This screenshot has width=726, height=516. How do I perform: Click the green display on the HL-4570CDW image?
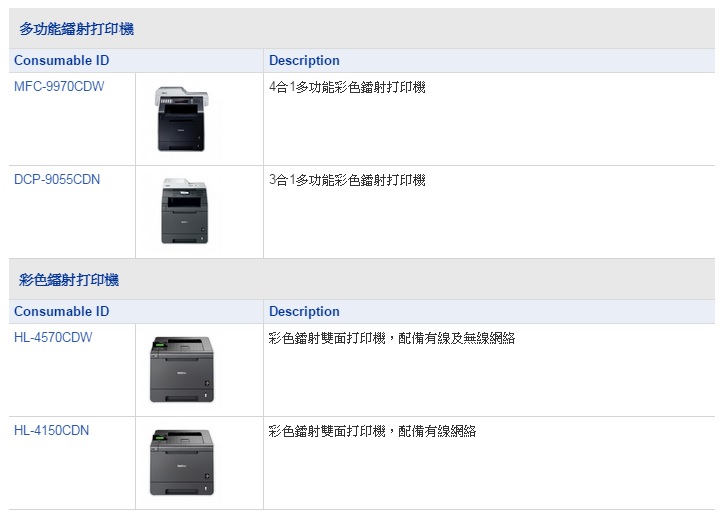[160, 346]
